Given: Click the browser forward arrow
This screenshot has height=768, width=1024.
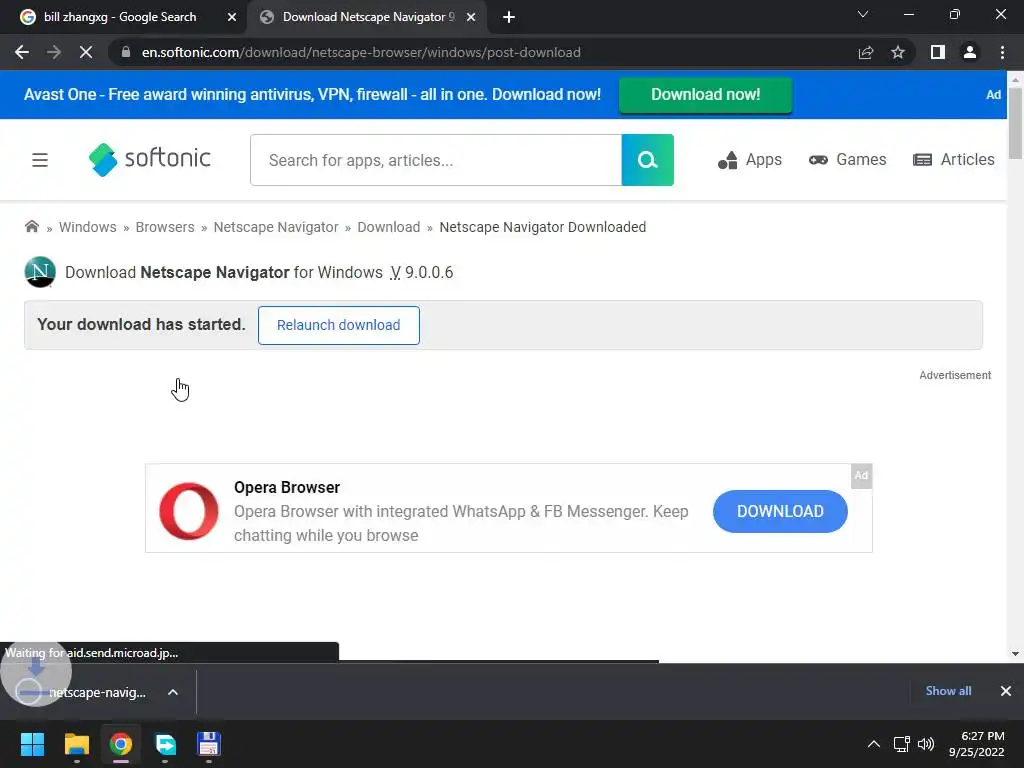Looking at the screenshot, I should coord(54,52).
